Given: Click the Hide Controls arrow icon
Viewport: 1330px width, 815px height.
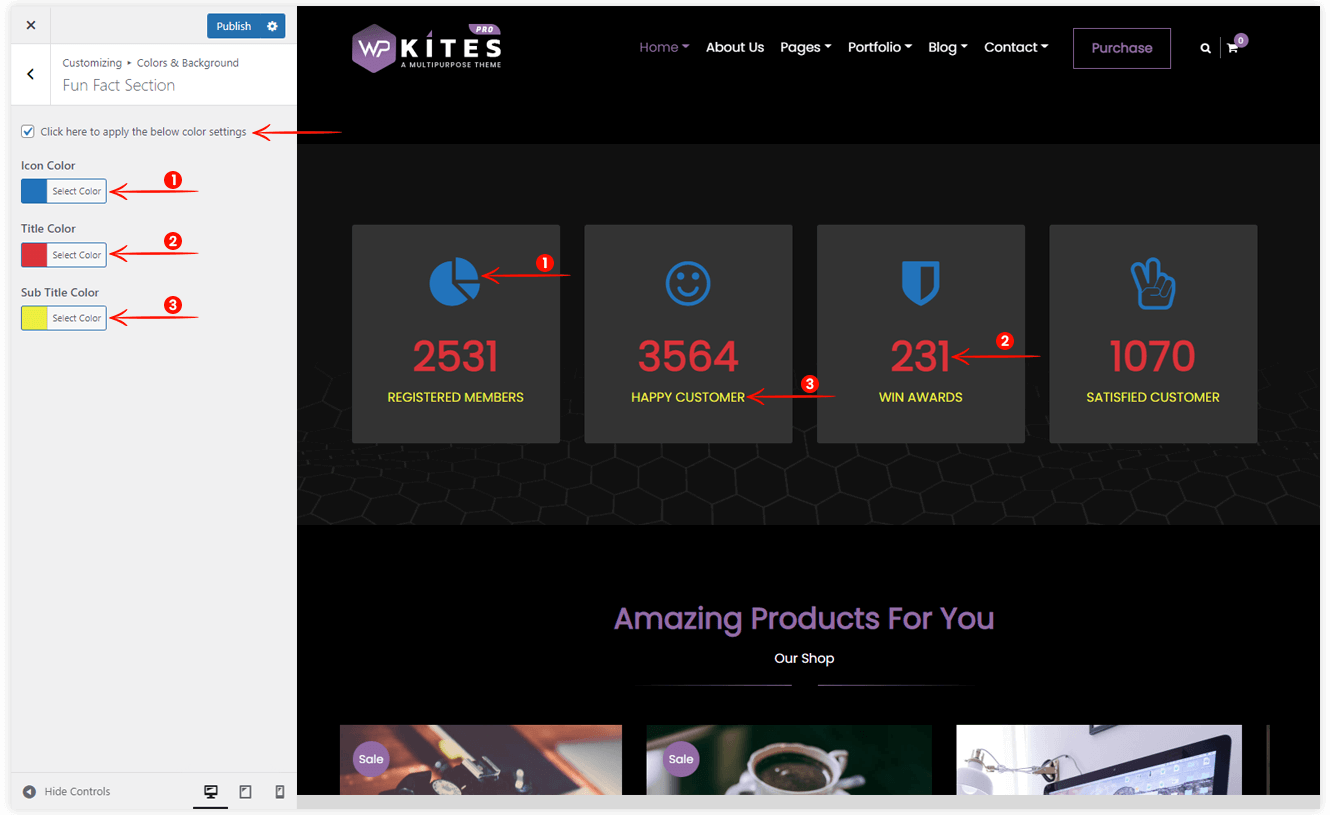Looking at the screenshot, I should tap(29, 792).
